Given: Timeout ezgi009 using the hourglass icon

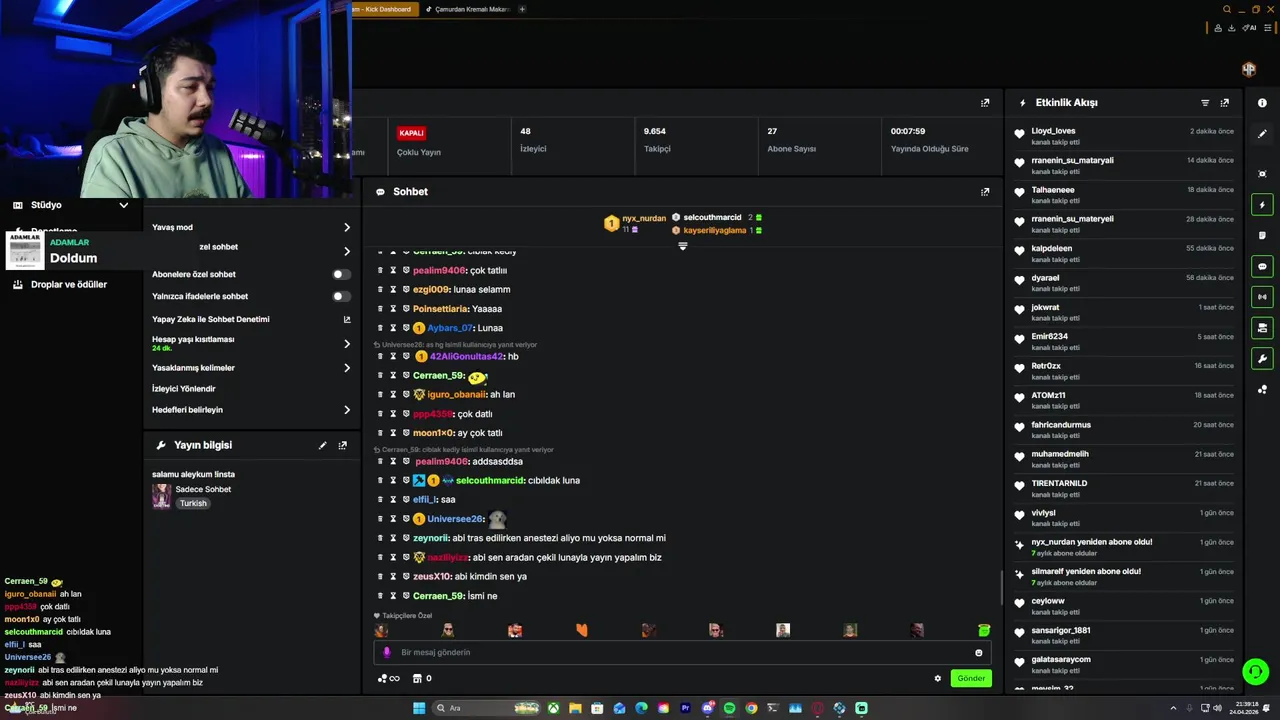Looking at the screenshot, I should [x=393, y=290].
